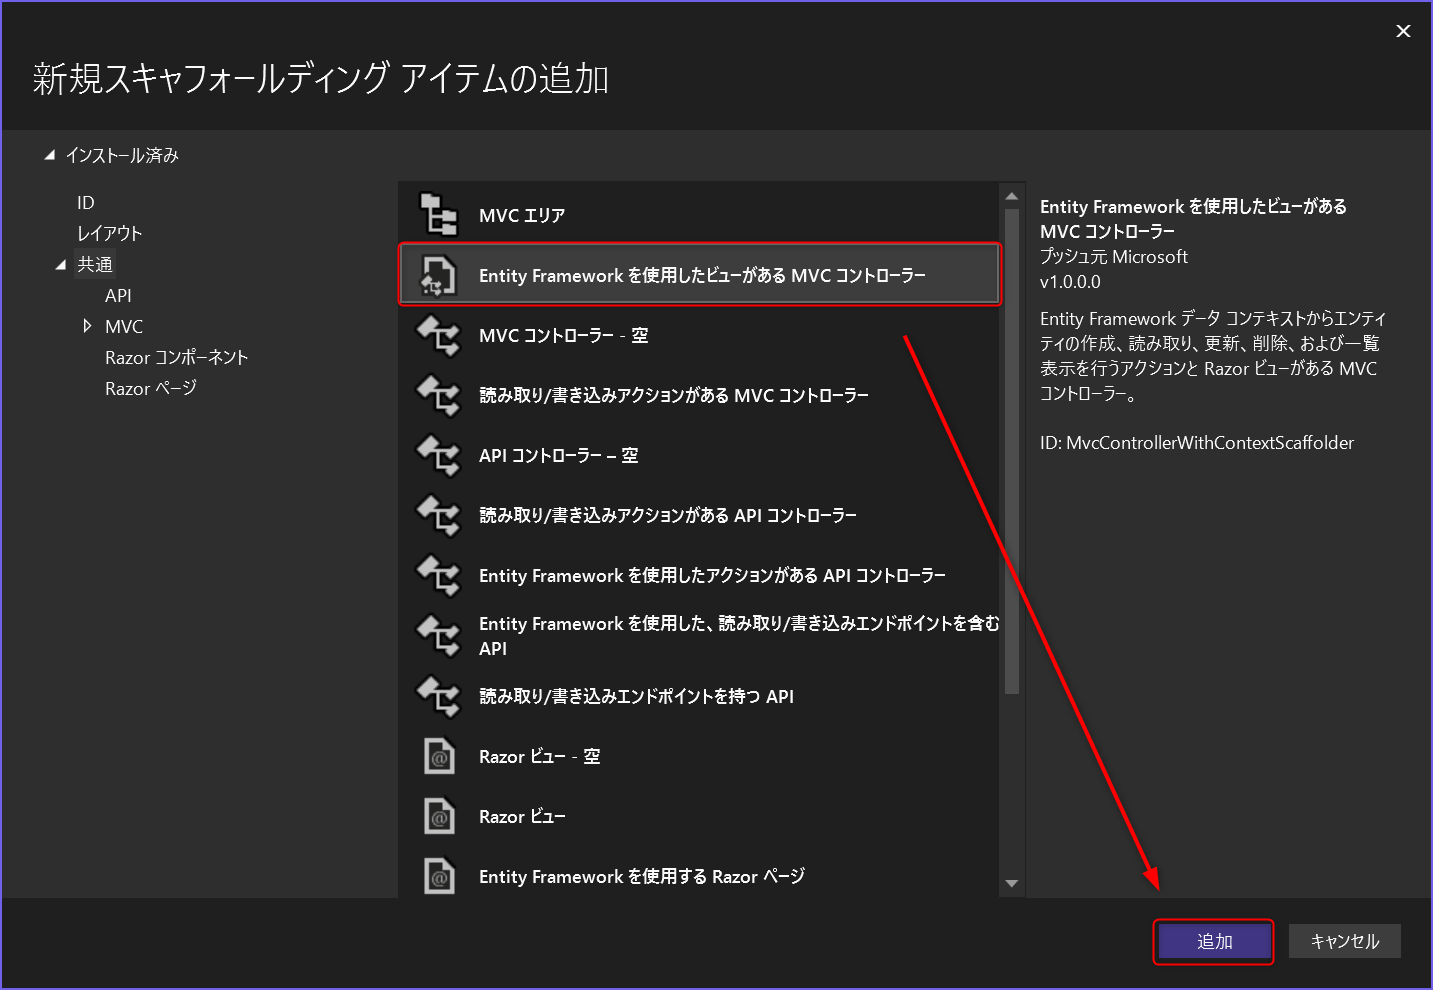
Task: Open the ID category in sidebar
Action: tap(86, 202)
